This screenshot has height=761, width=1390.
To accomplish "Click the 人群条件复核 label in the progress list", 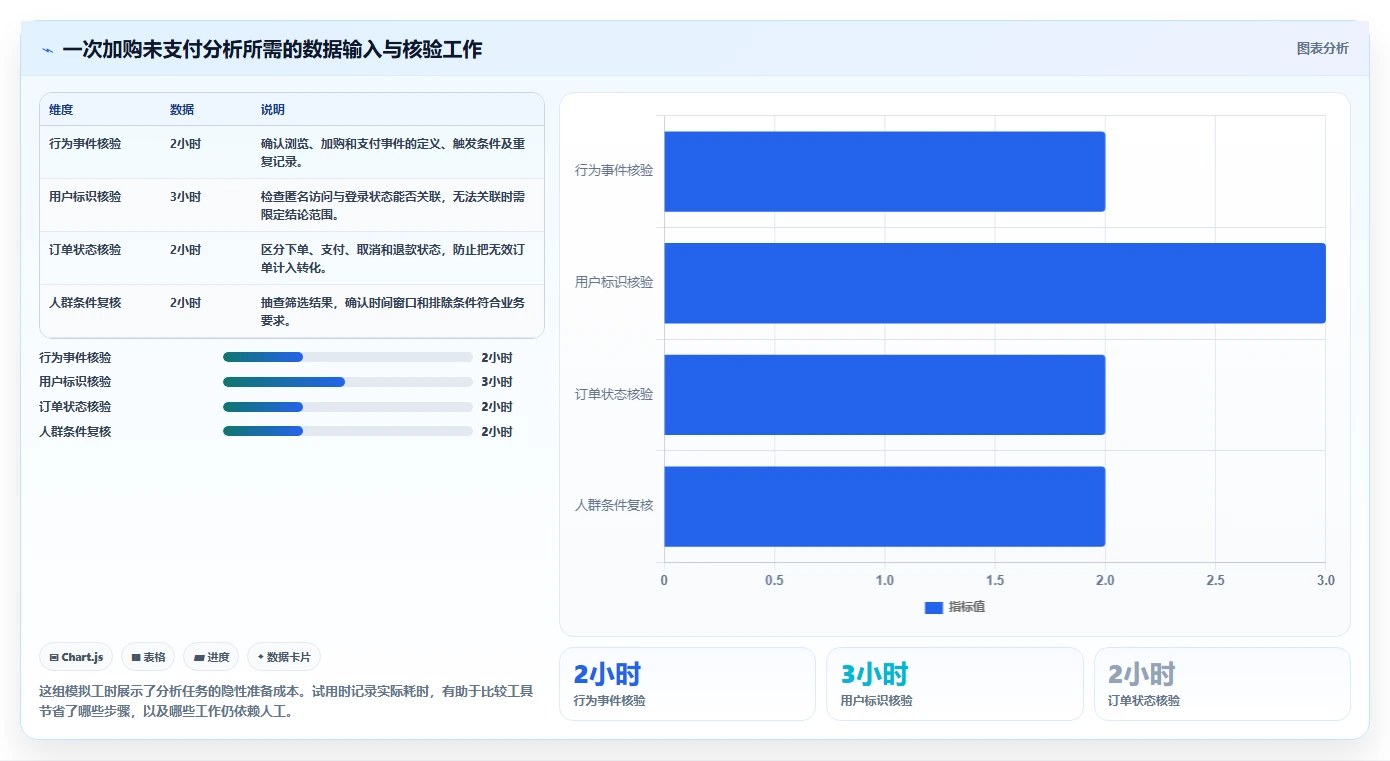I will coord(75,432).
